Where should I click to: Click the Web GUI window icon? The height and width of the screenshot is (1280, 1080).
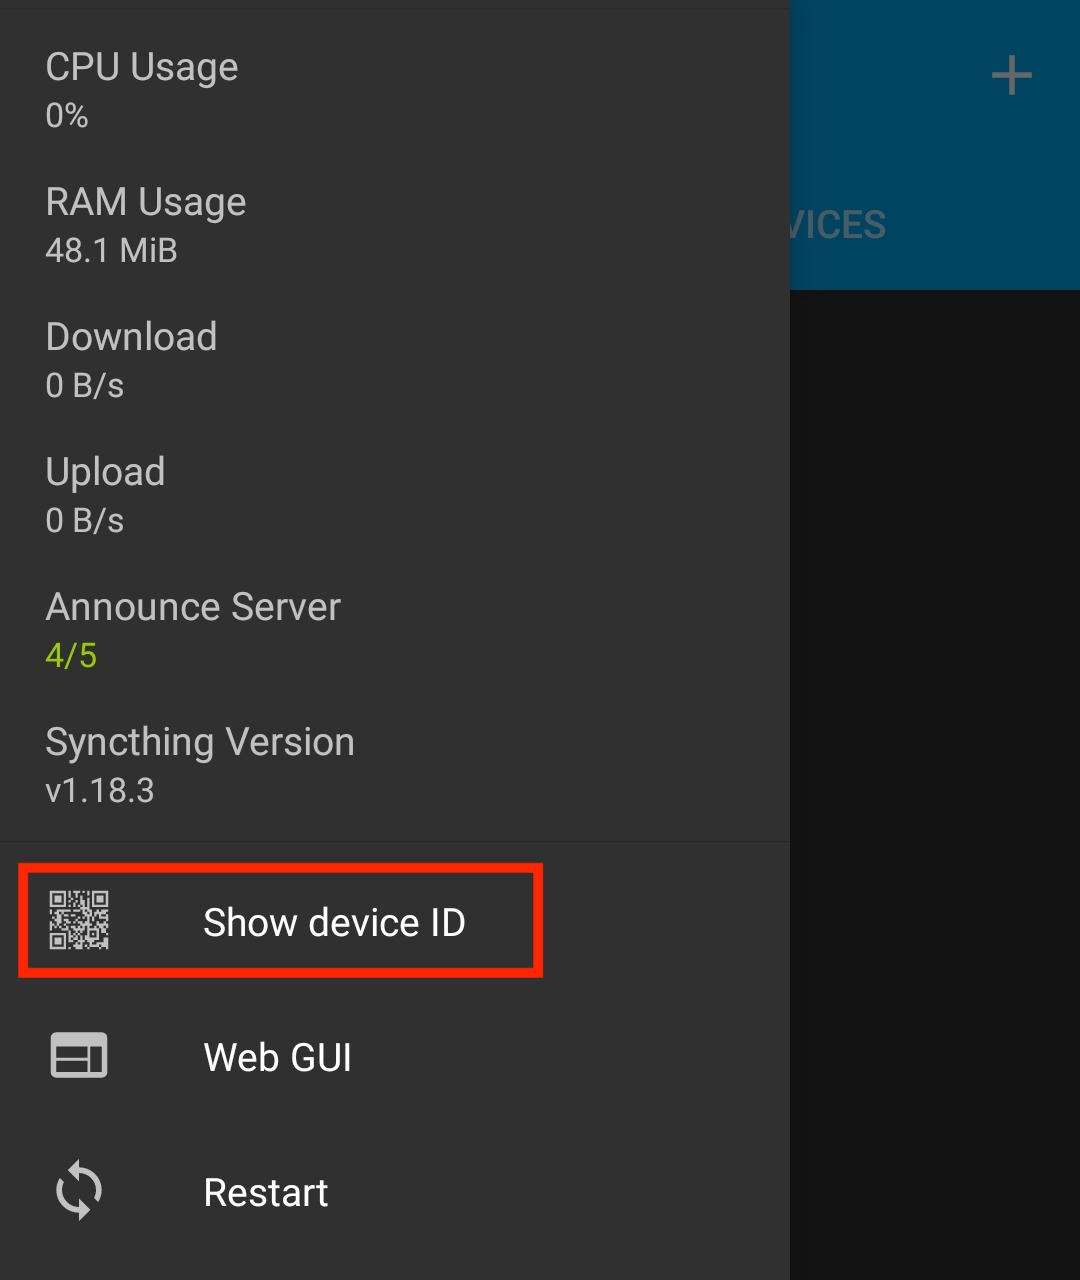79,1056
